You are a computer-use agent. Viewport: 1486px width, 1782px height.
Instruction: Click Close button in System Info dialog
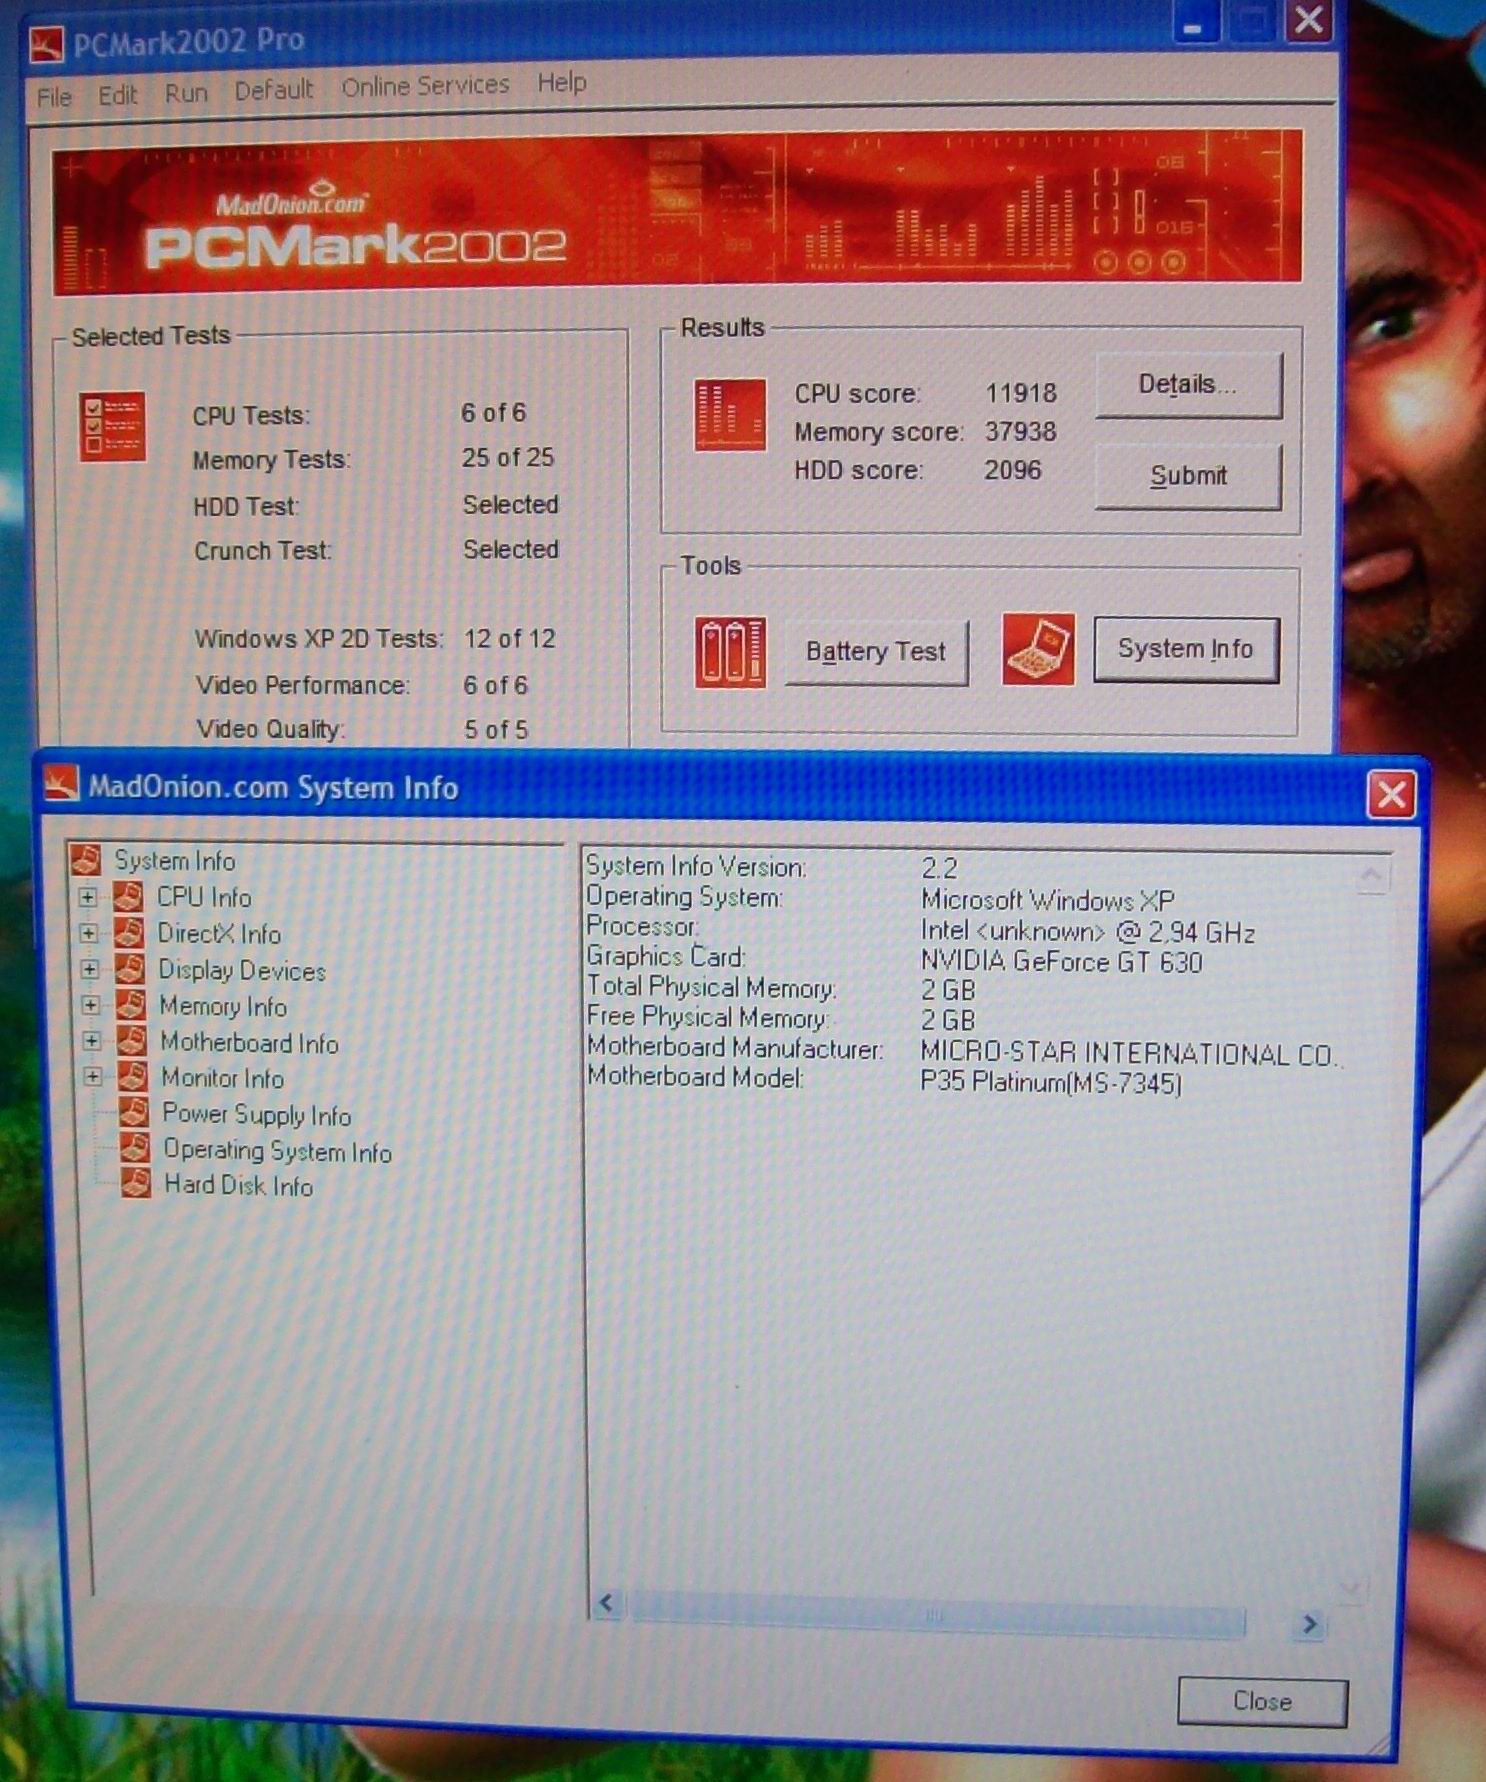(x=1262, y=1701)
